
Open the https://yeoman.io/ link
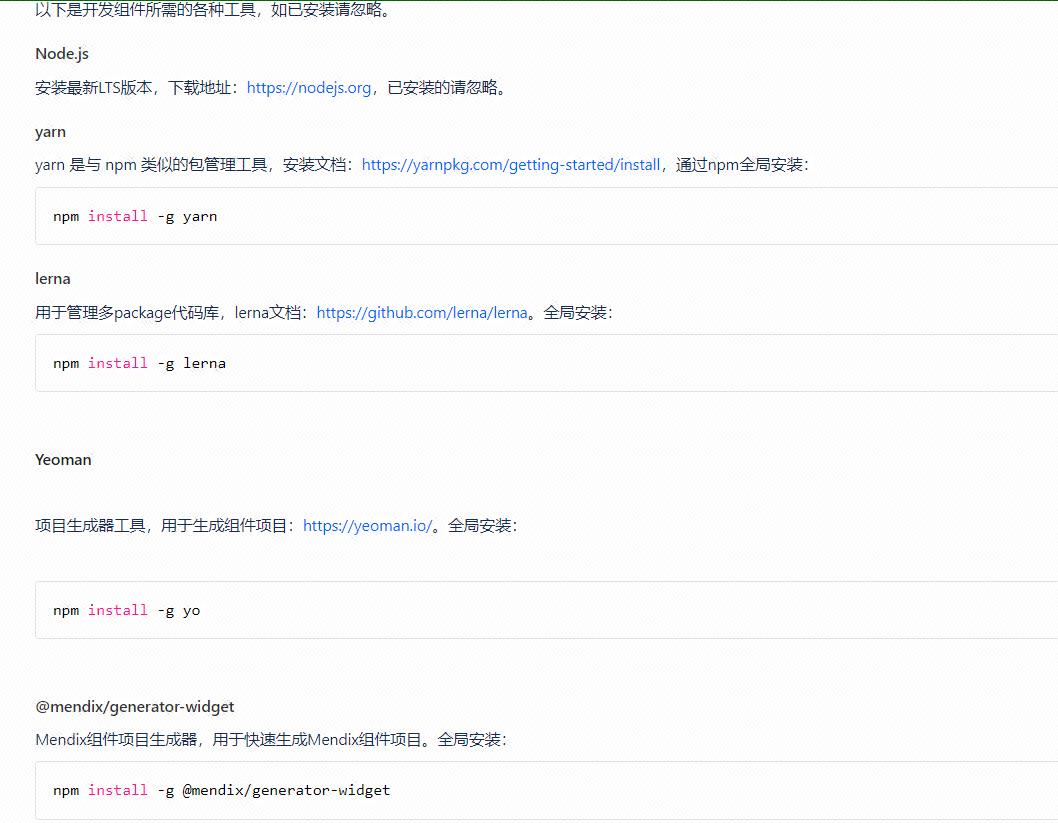pos(368,526)
